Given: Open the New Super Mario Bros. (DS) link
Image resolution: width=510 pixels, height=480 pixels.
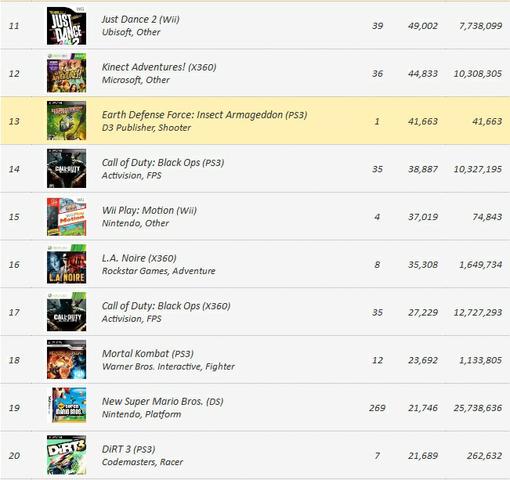Looking at the screenshot, I should coord(162,401).
